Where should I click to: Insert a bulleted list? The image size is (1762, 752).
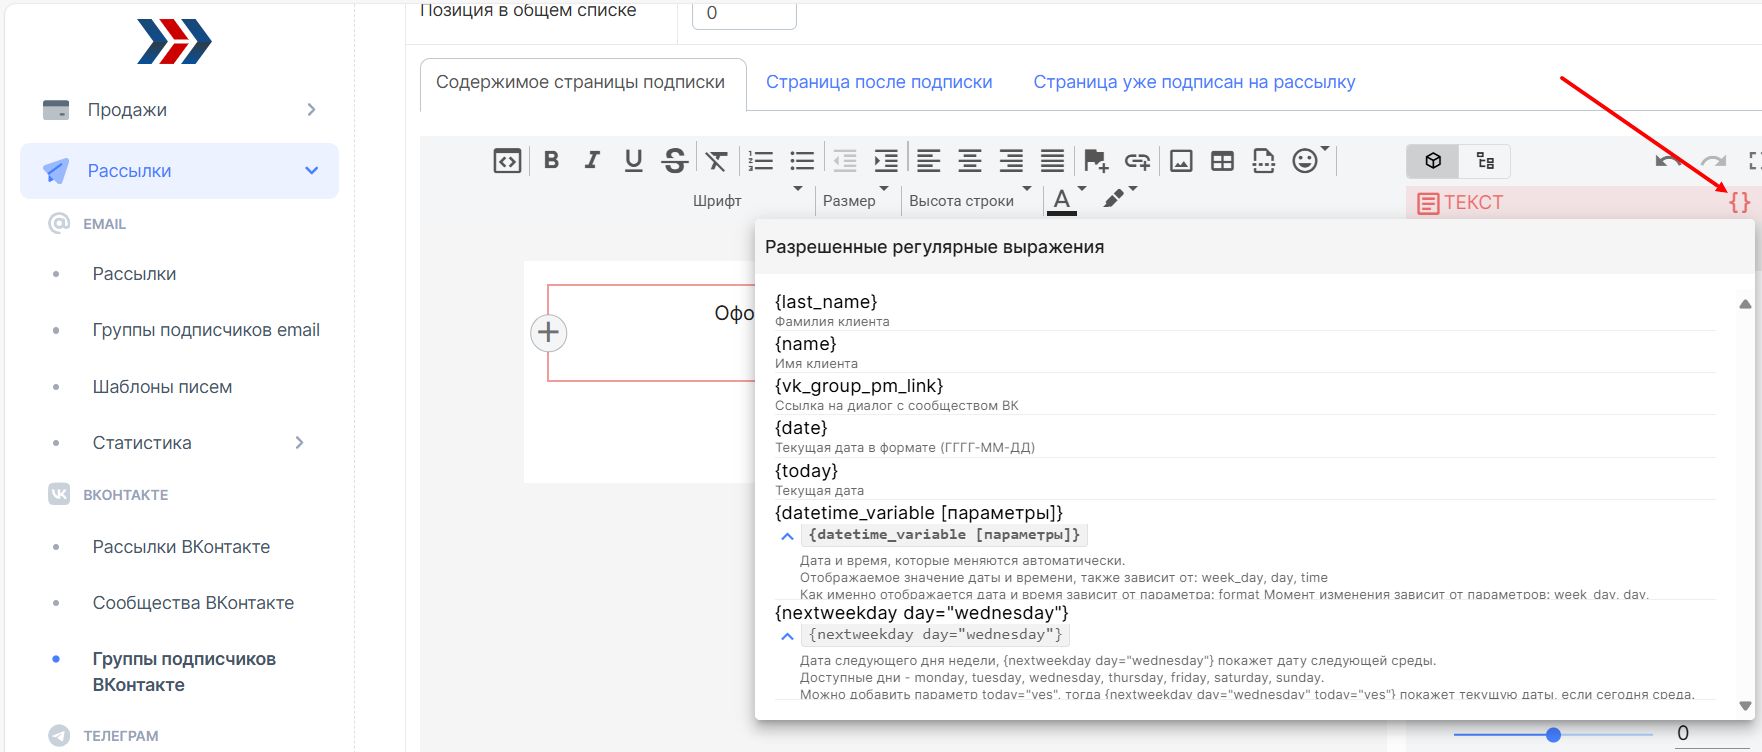tap(802, 161)
